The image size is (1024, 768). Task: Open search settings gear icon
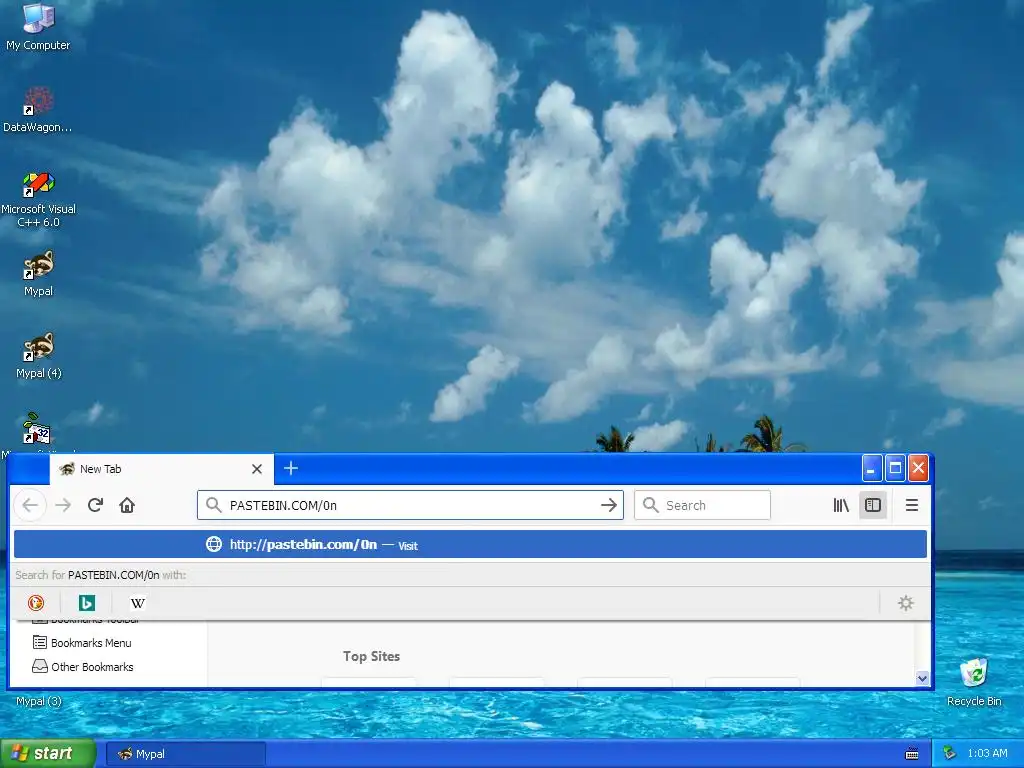tap(906, 603)
